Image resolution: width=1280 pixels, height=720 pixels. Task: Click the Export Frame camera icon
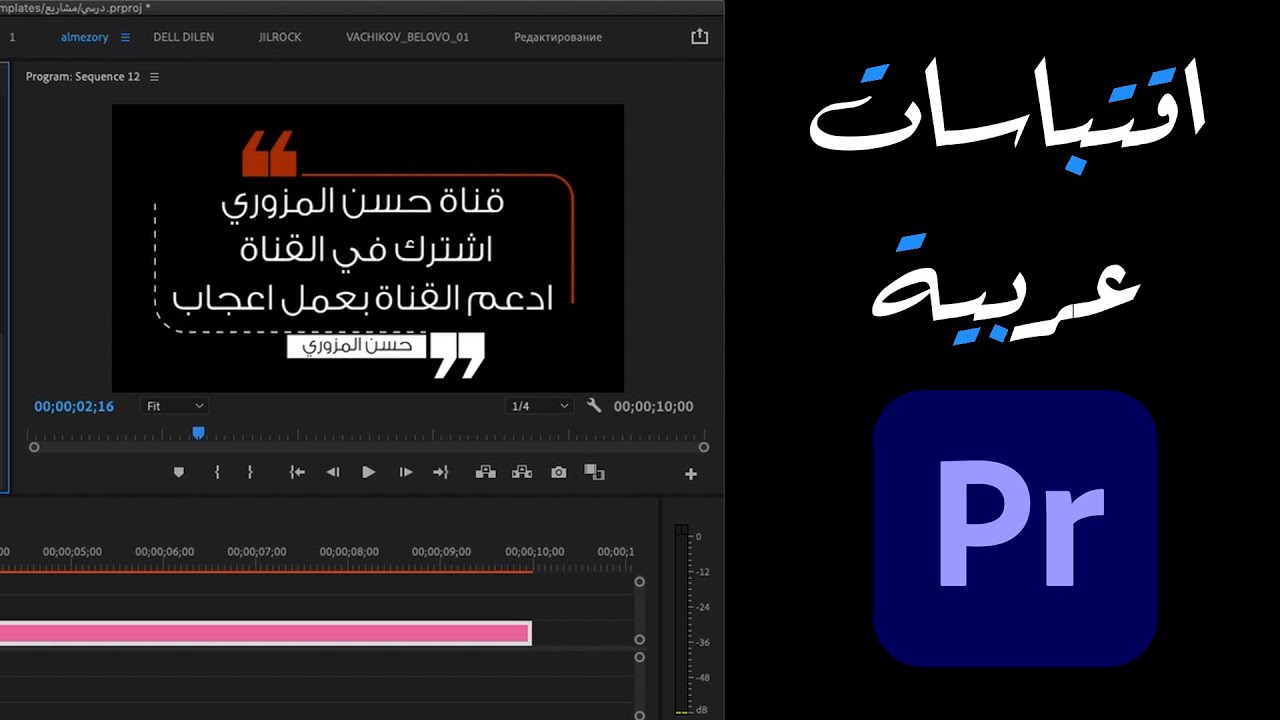[559, 473]
